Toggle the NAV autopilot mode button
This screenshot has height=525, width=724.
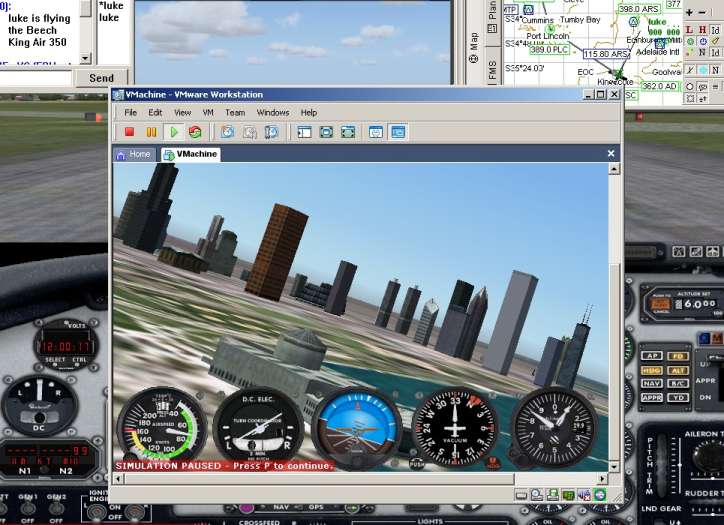click(x=651, y=383)
